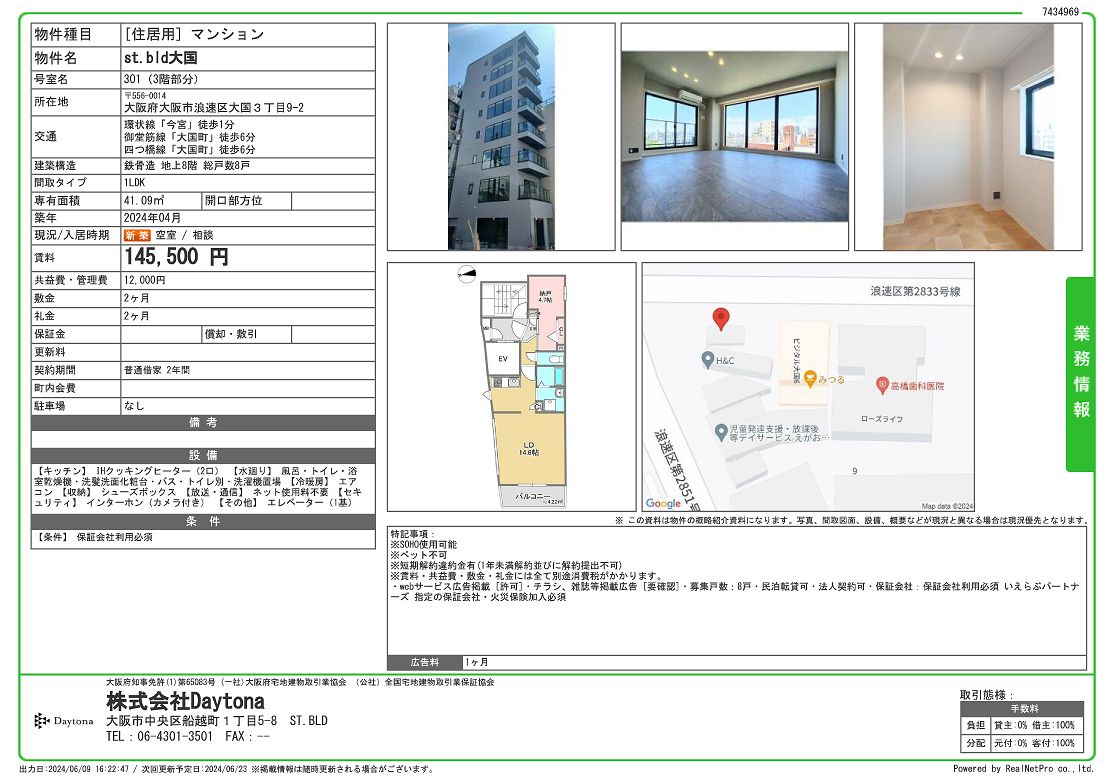Image resolution: width=1120 pixels, height=782 pixels.
Task: Click the 浪速区第2833号線 road label on map
Action: [915, 291]
